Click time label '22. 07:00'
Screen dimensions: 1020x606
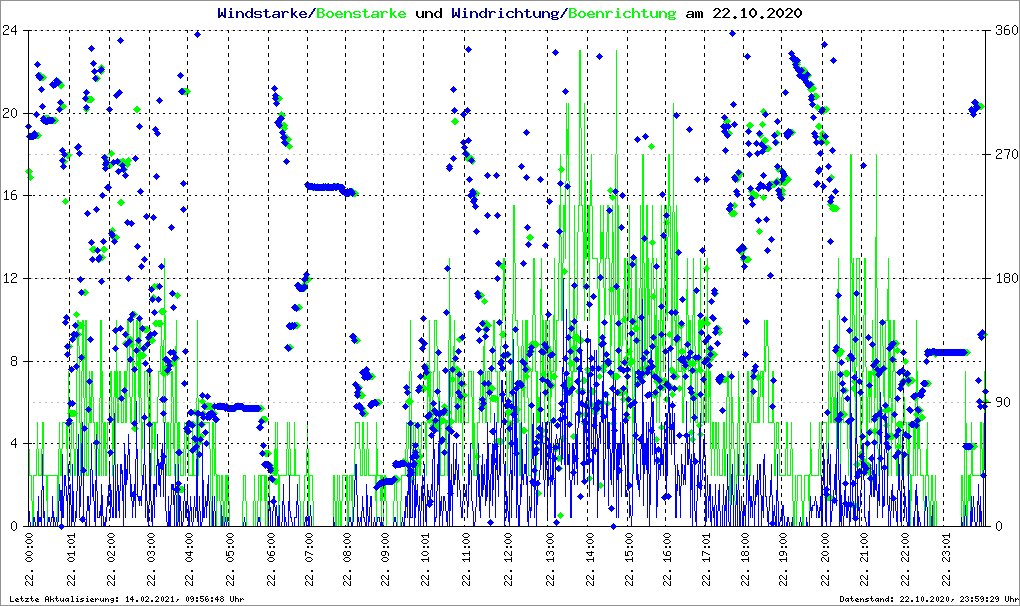[x=308, y=559]
